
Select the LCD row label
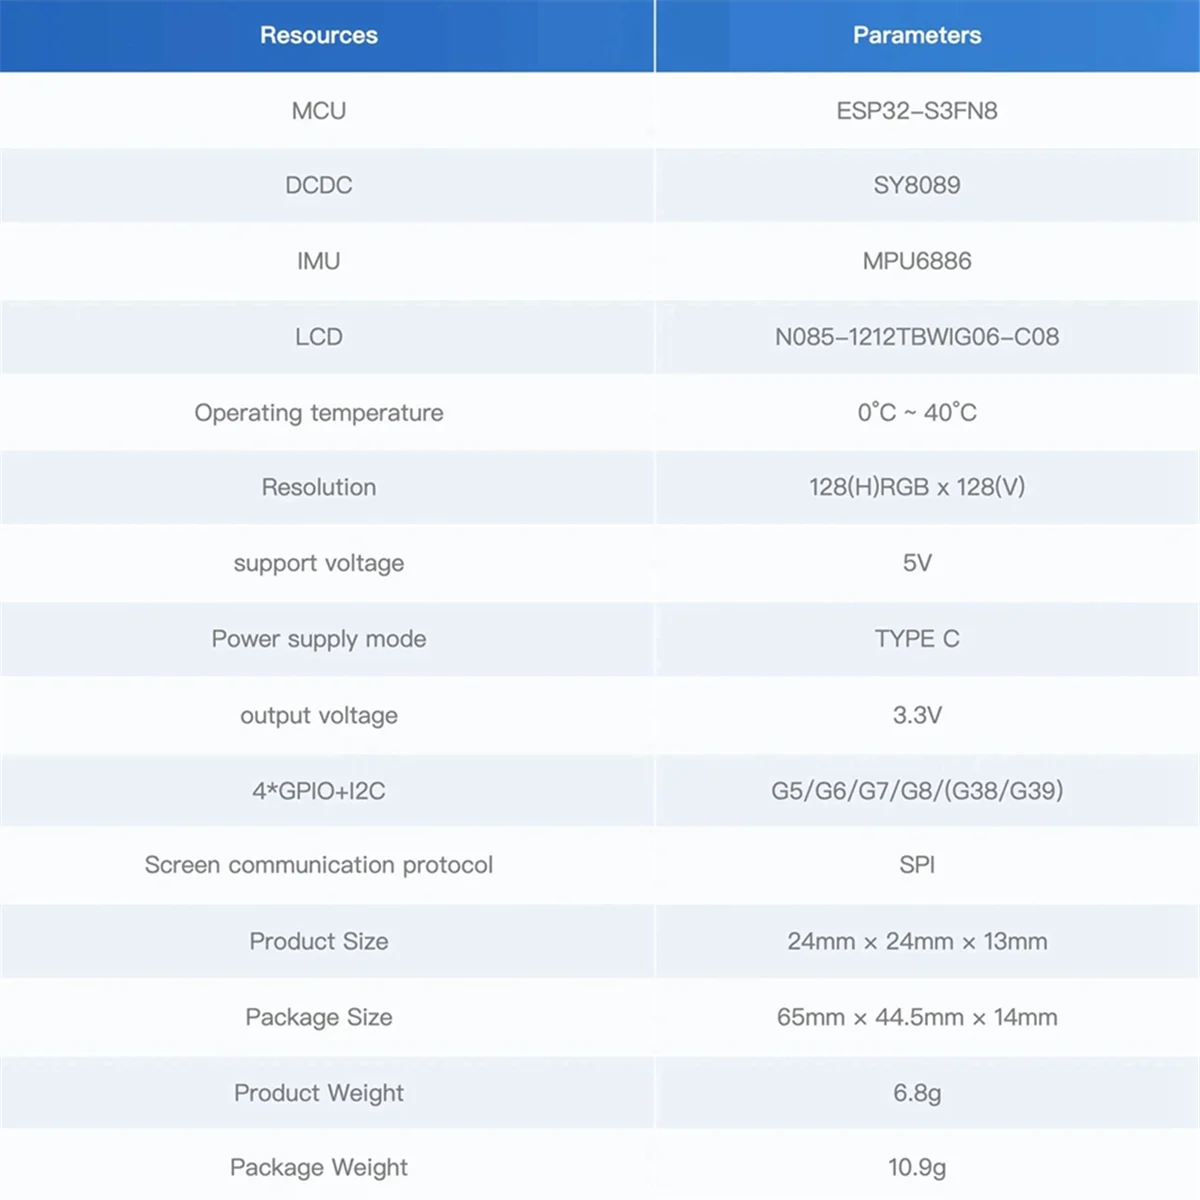(x=319, y=337)
